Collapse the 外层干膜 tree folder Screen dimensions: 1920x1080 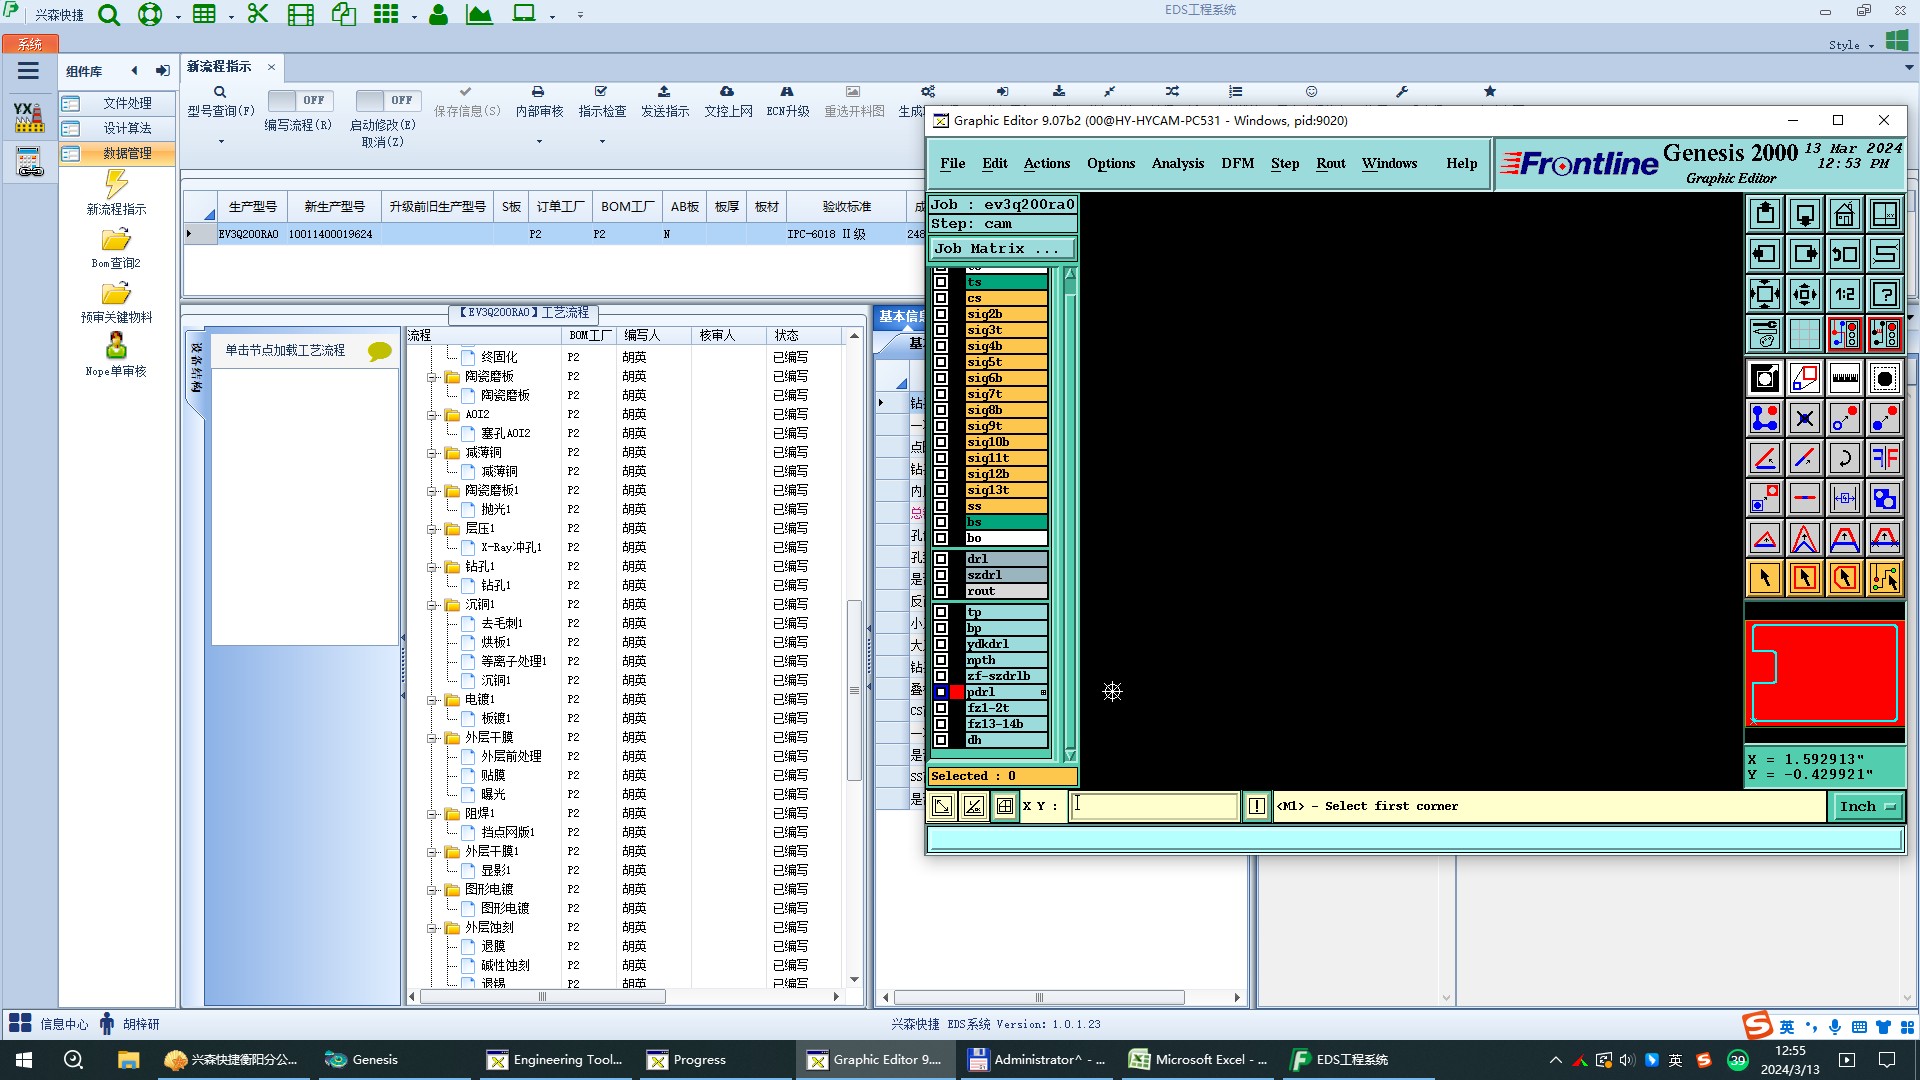(432, 737)
